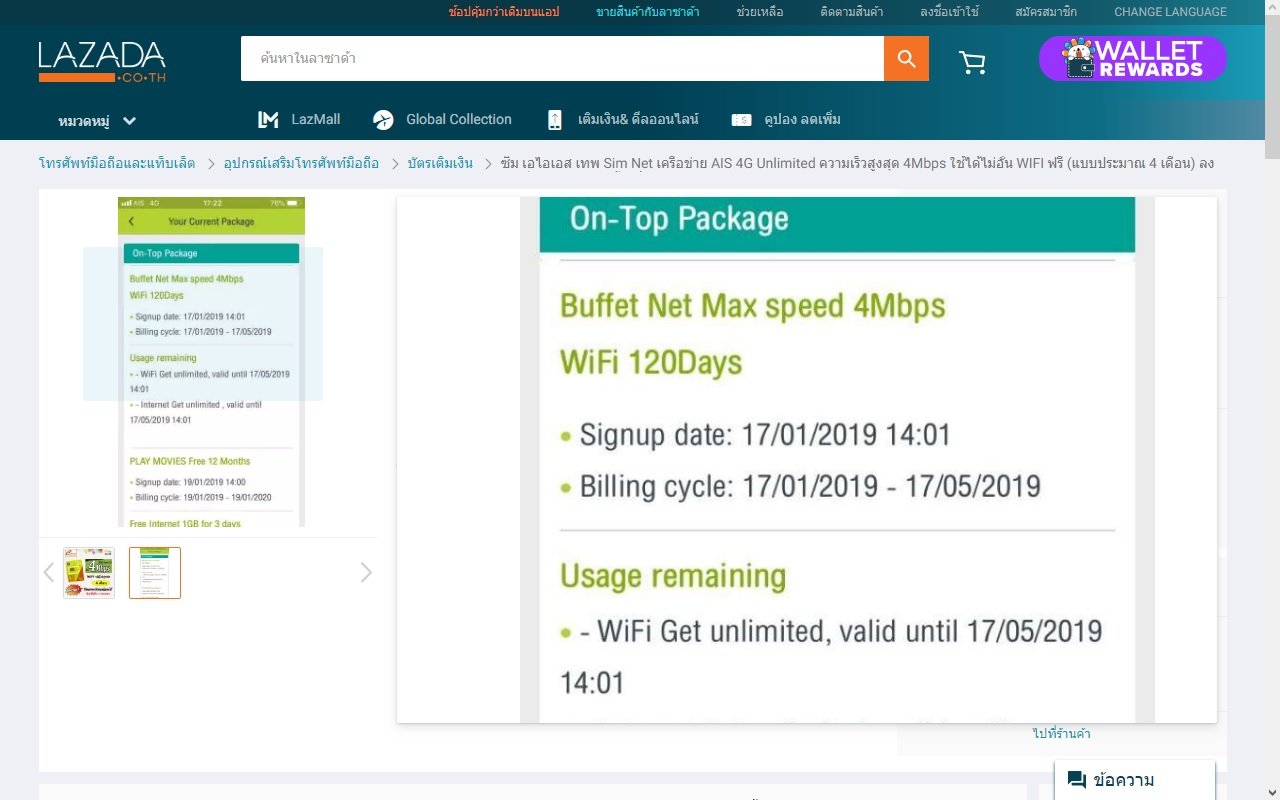Click the Global Collection plane icon
Image resolution: width=1280 pixels, height=800 pixels.
pos(383,120)
